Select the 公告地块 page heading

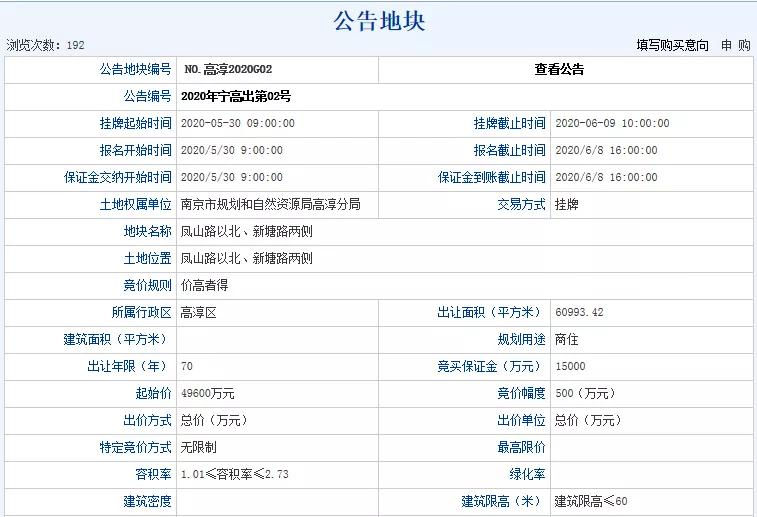point(379,21)
